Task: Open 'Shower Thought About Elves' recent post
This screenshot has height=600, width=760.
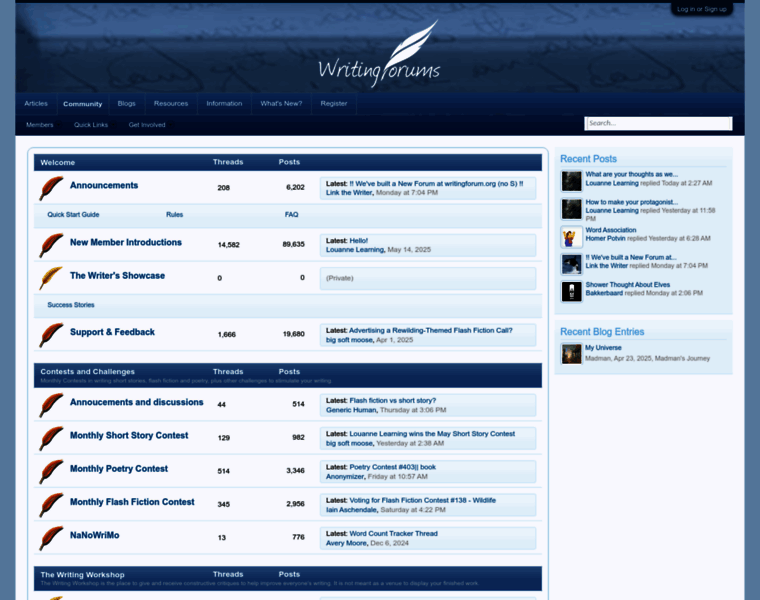Action: [x=628, y=285]
